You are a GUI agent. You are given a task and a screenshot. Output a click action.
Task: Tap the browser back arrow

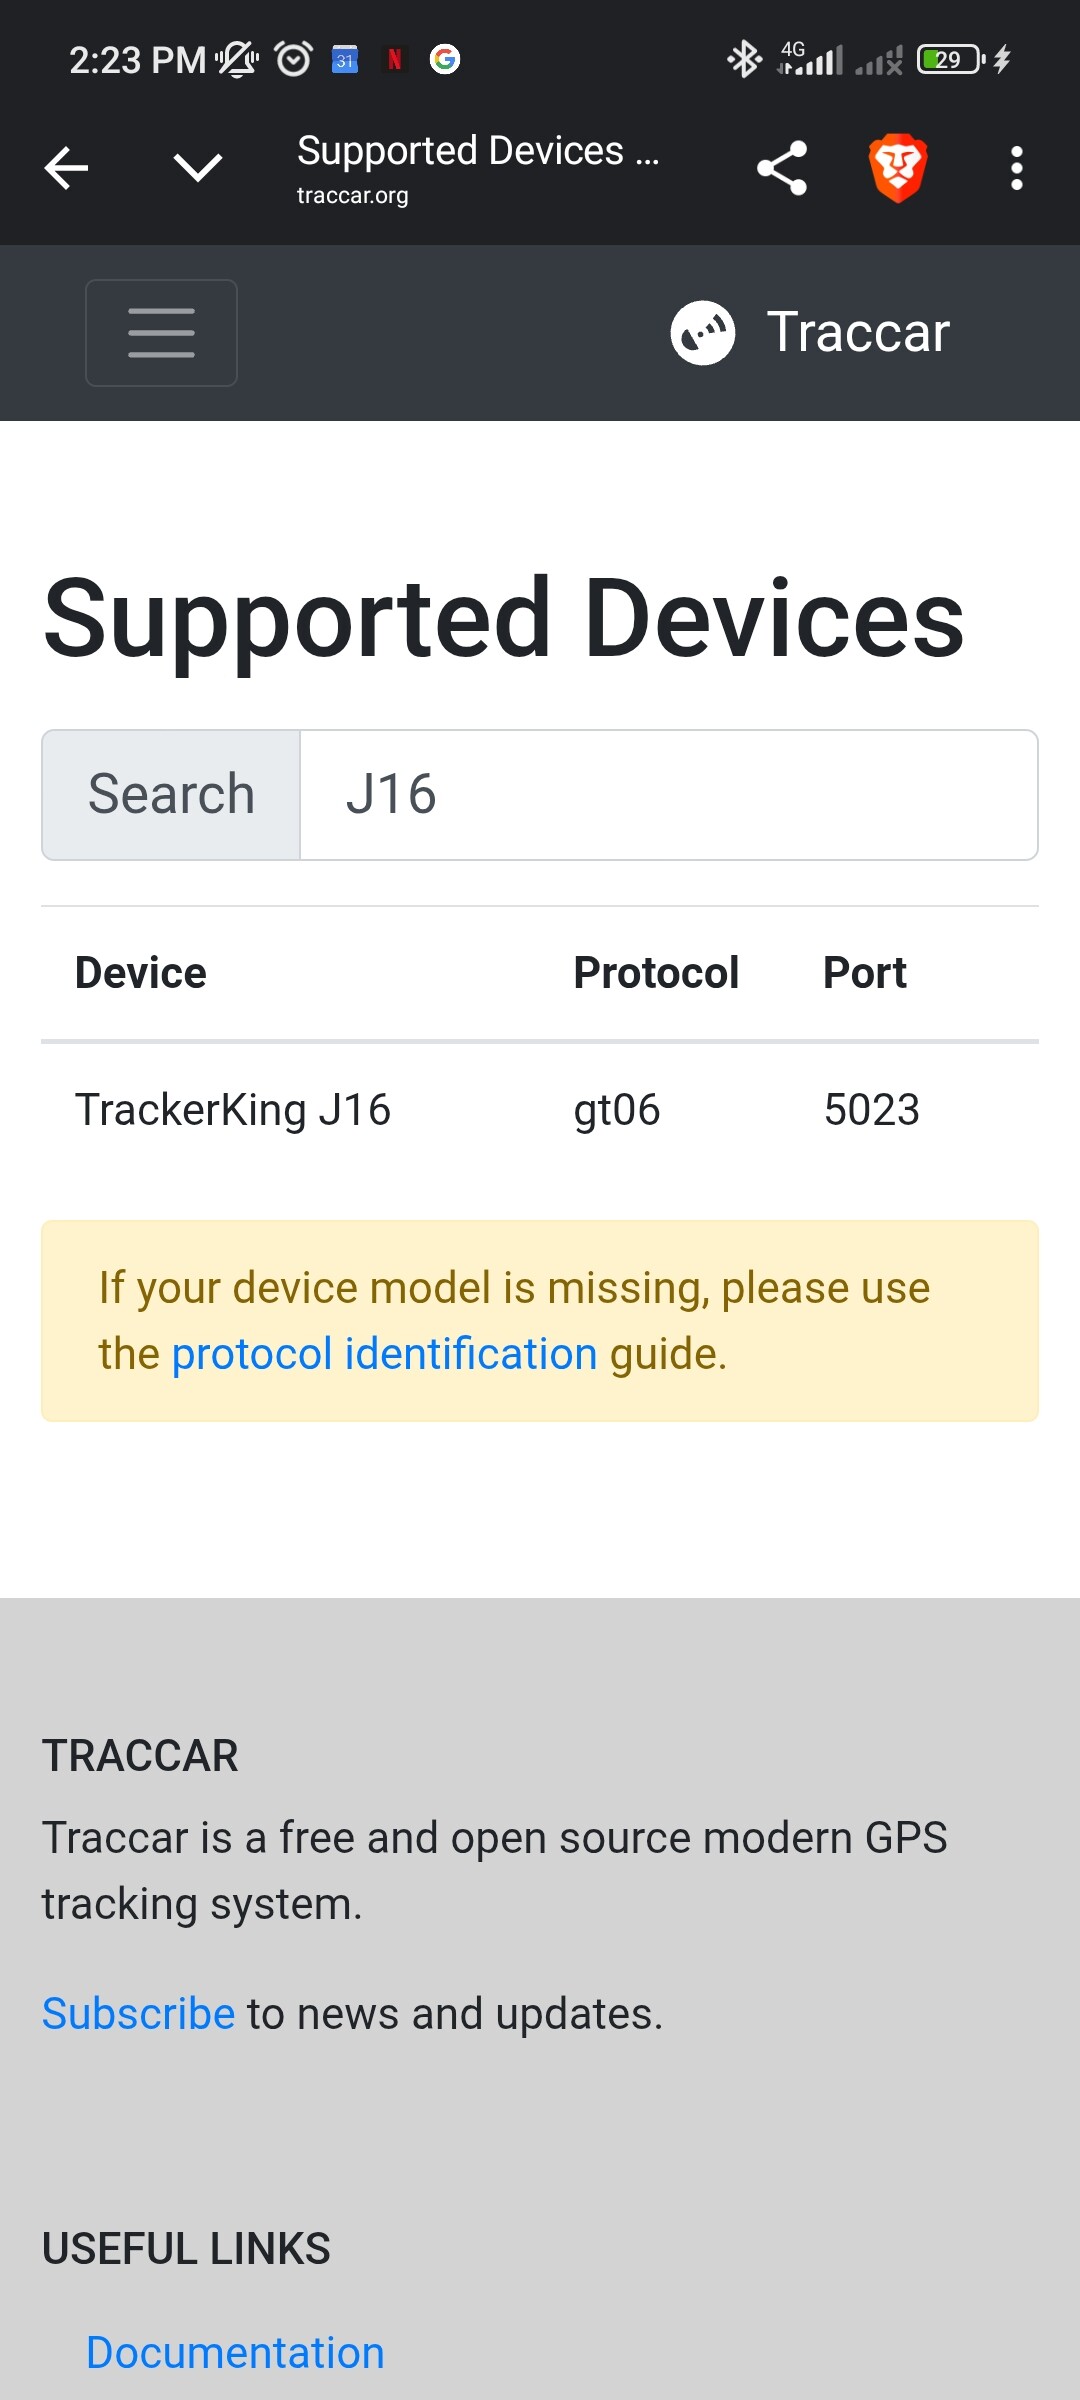pos(67,168)
